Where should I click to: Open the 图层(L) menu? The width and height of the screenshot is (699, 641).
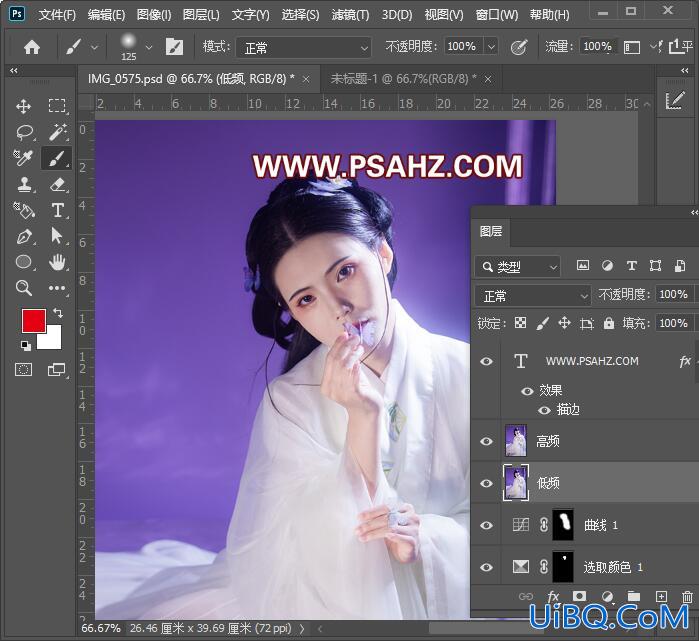[201, 15]
